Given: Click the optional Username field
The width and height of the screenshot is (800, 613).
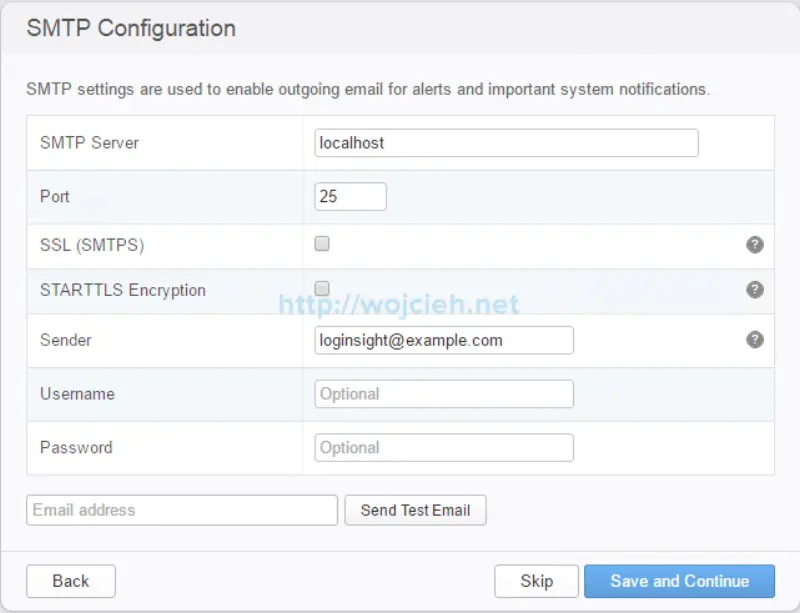Looking at the screenshot, I should 443,393.
